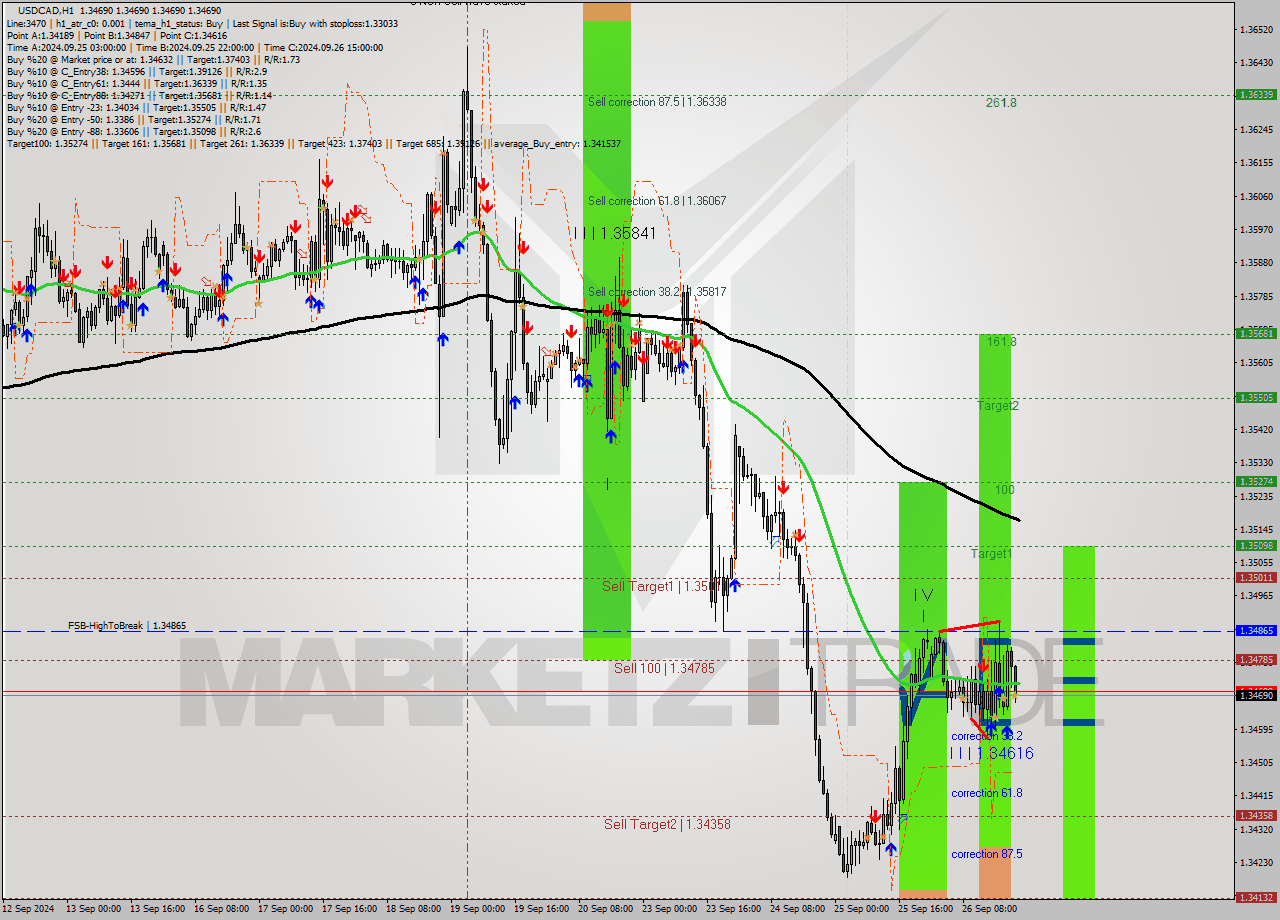This screenshot has width=1280, height=920.
Task: Click the '| | | 1.34616' blue wave label
Action: click(991, 753)
